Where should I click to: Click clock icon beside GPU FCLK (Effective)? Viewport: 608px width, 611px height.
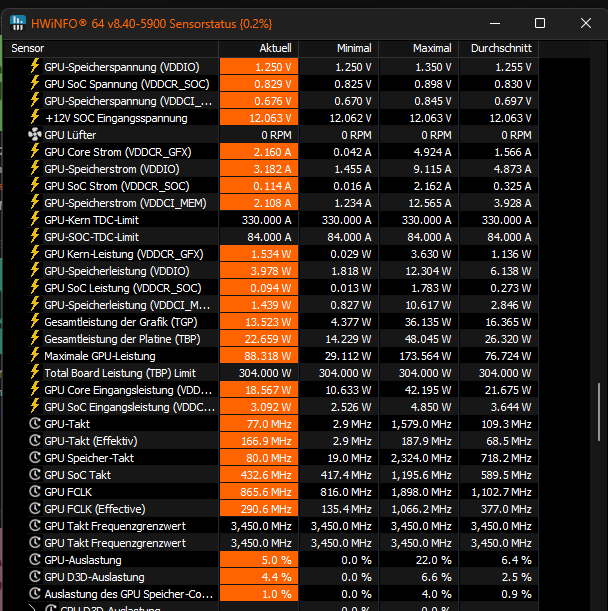pyautogui.click(x=35, y=509)
